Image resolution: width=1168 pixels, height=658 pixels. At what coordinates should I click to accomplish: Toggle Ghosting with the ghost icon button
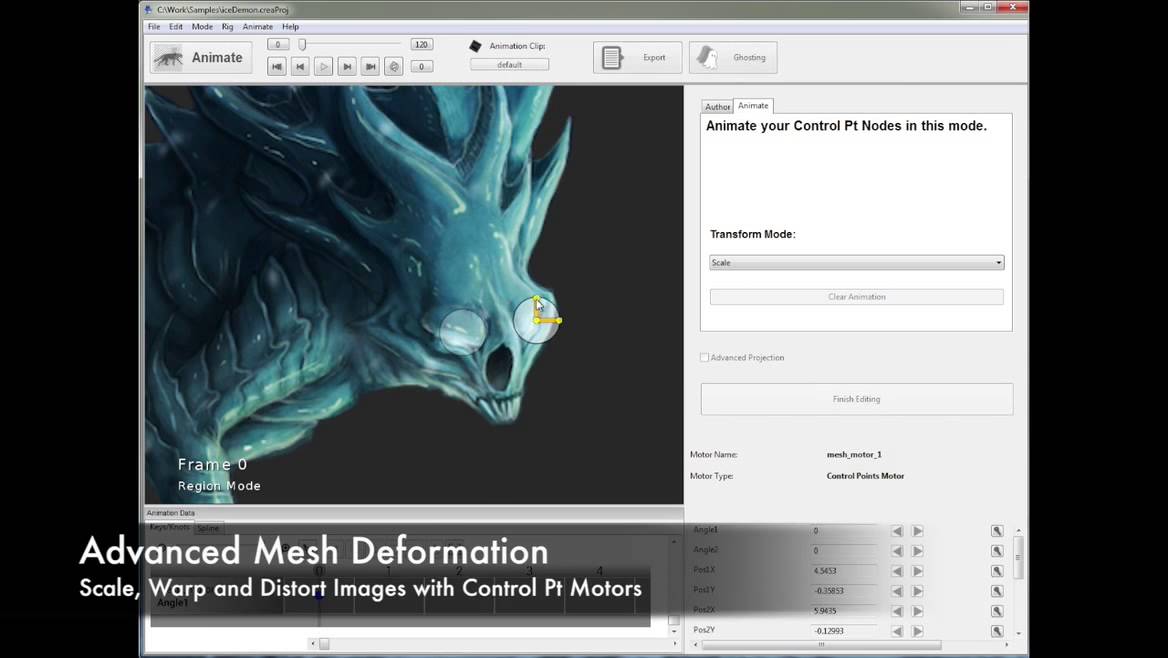click(x=733, y=57)
